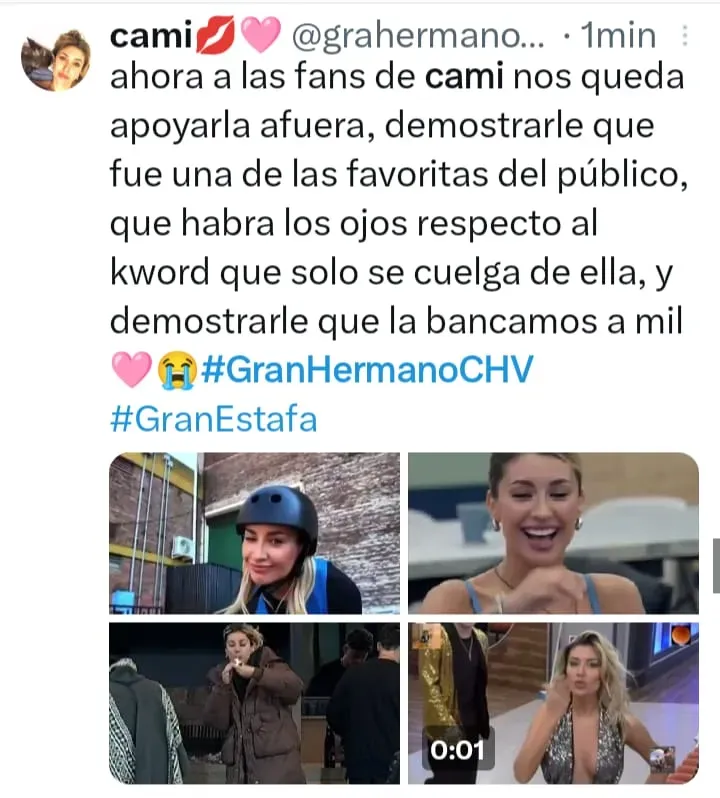Open the #GranHermanoCHV hashtag
Image resolution: width=720 pixels, height=798 pixels.
click(367, 370)
